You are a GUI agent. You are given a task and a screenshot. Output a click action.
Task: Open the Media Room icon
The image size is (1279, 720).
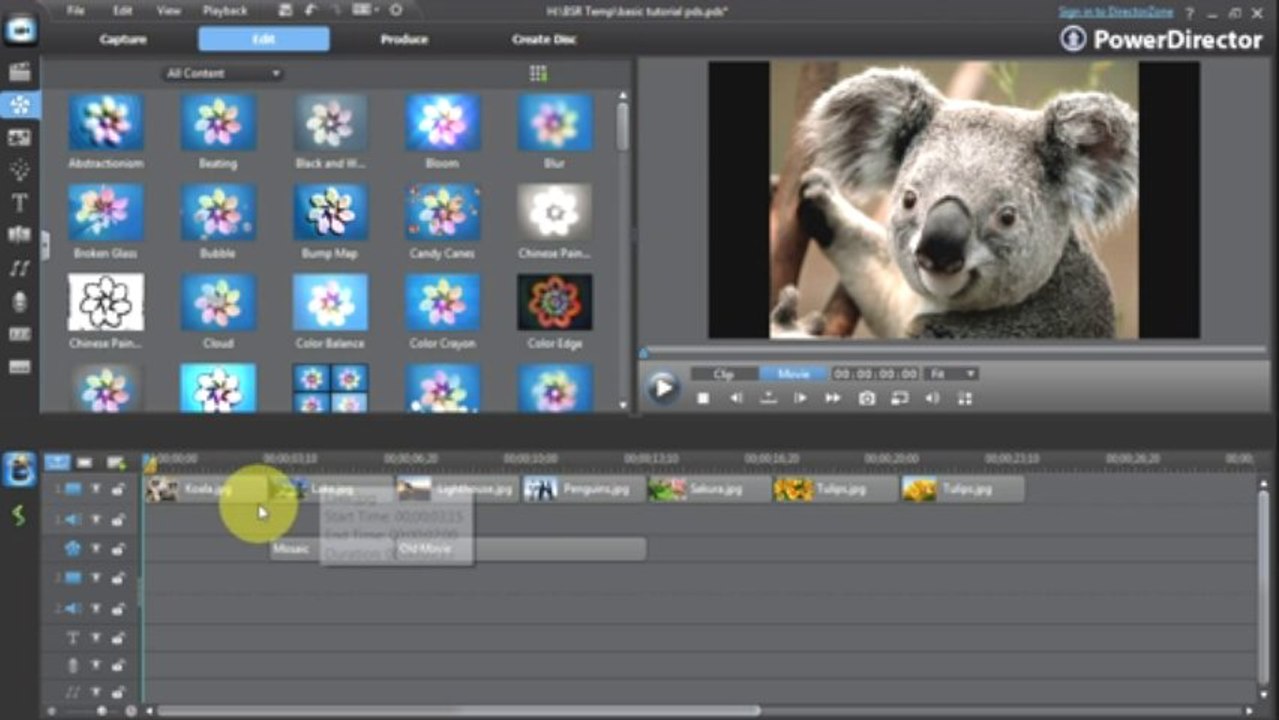click(19, 72)
